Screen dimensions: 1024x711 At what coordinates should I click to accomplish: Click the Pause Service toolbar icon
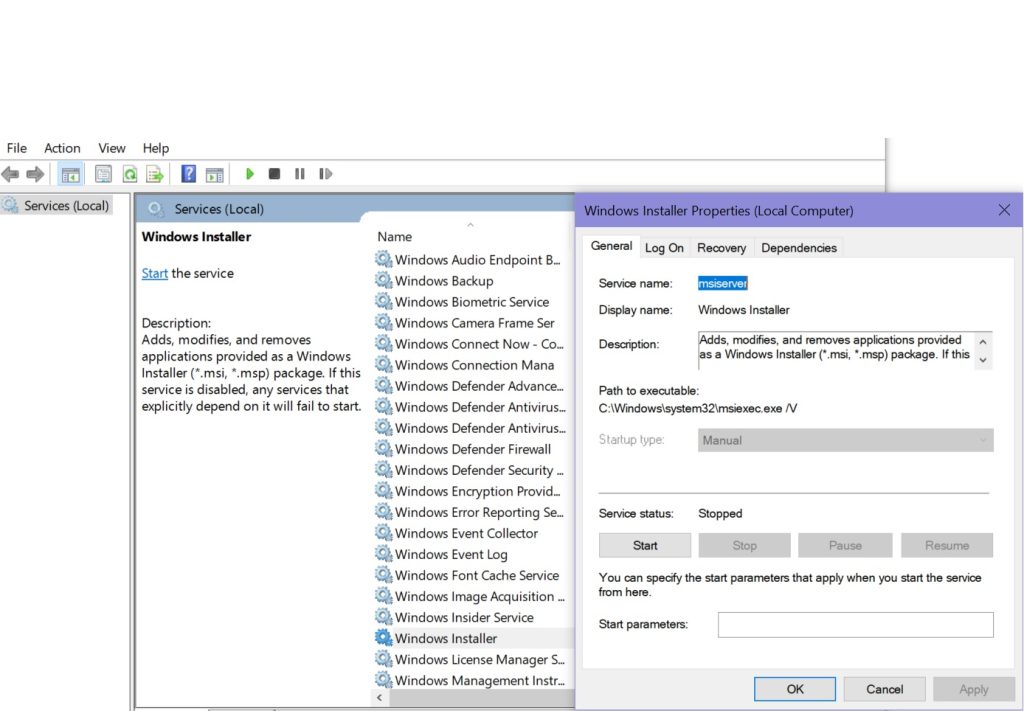[300, 174]
